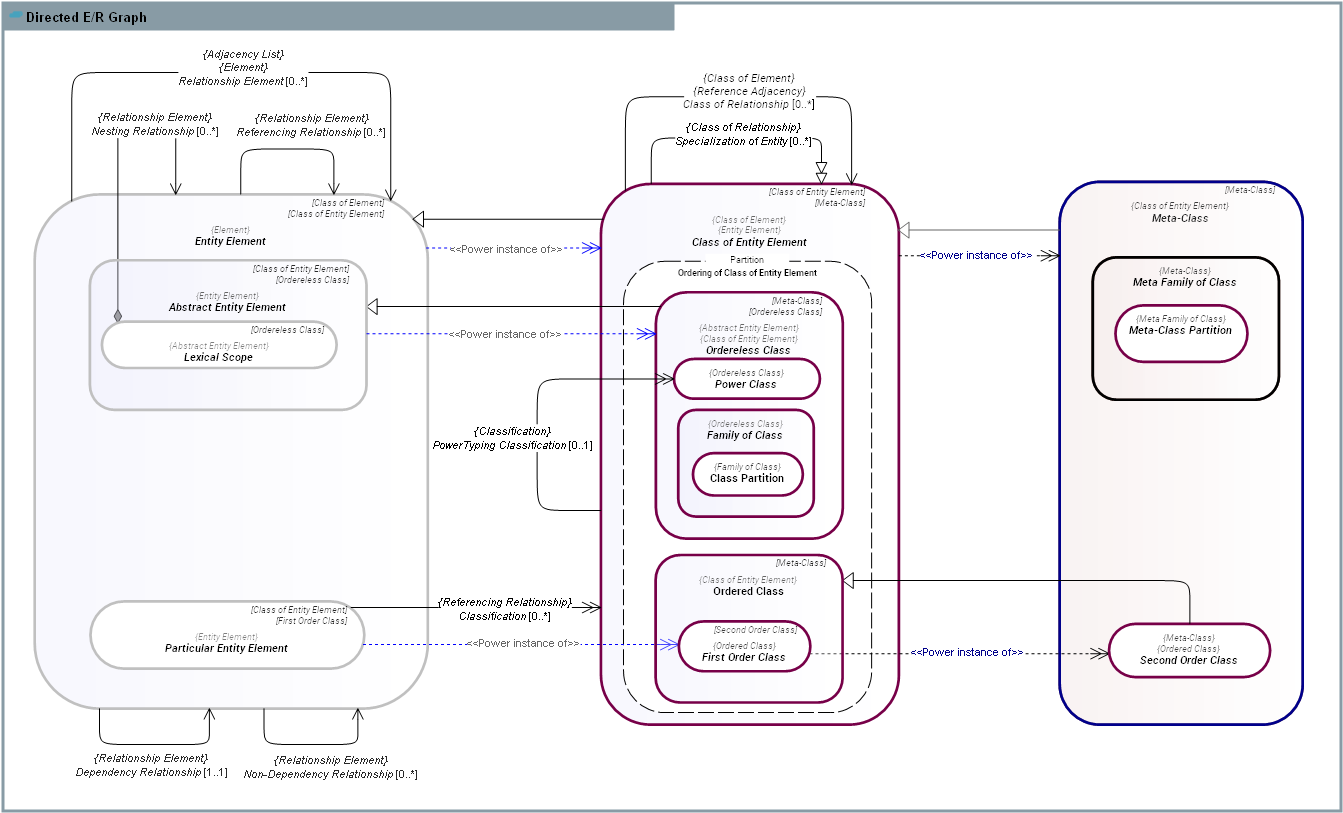Screen dimensions: 1343x813
Task: Click the diagram icon beside Directed E/R Graph
Action: click(x=15, y=17)
